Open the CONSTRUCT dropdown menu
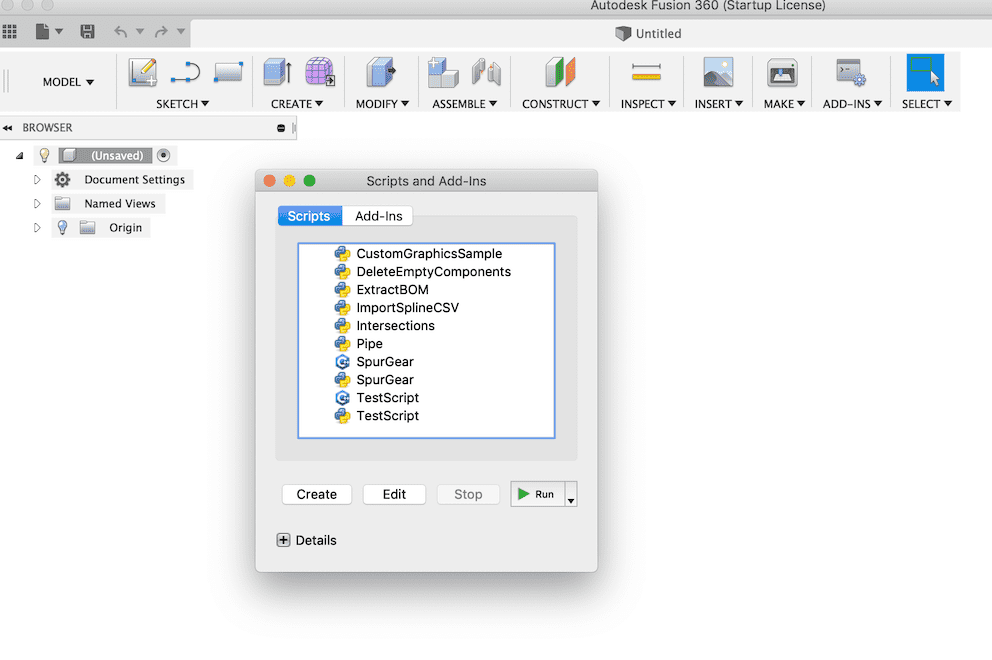This screenshot has height=660, width=992. click(561, 104)
